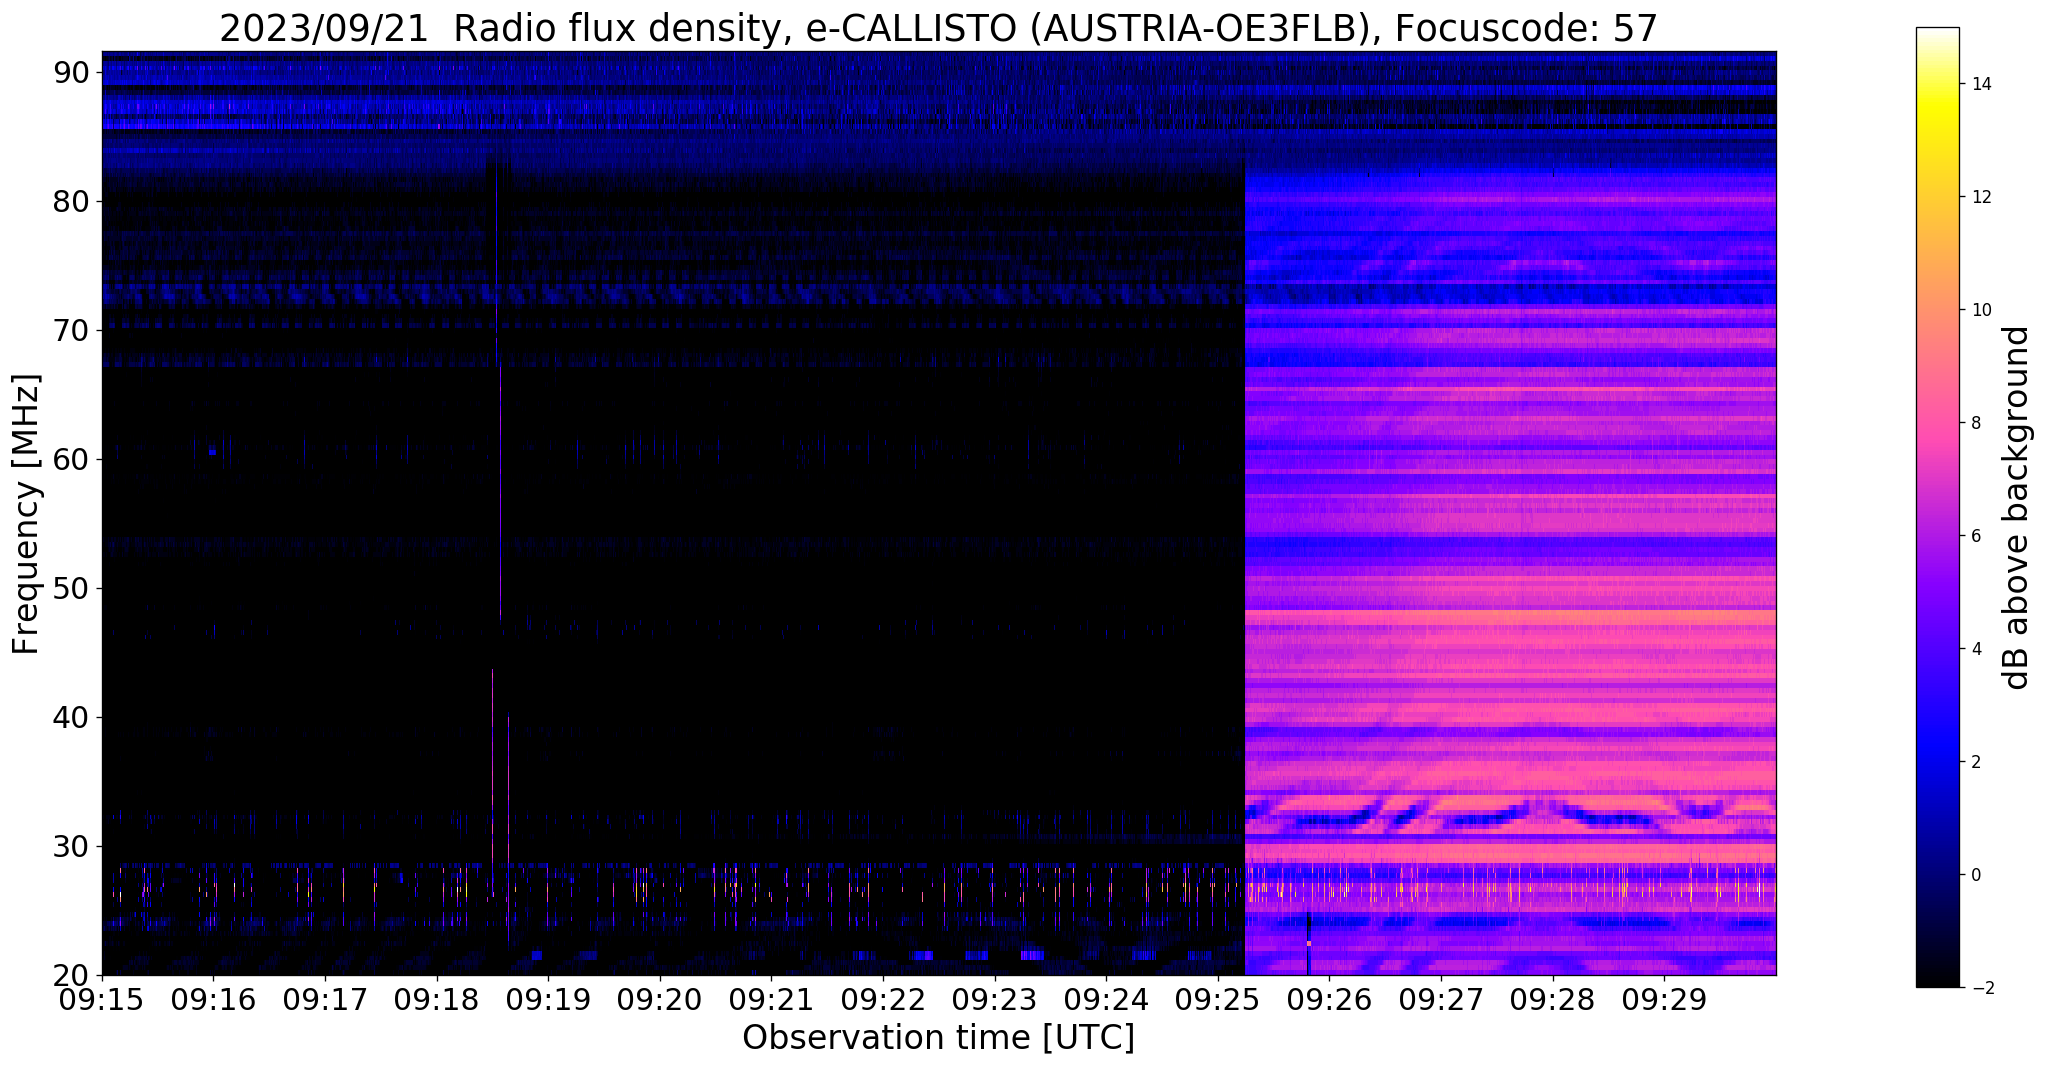
Task: Click the colorbar 10 dB tick label
Action: click(x=1981, y=310)
